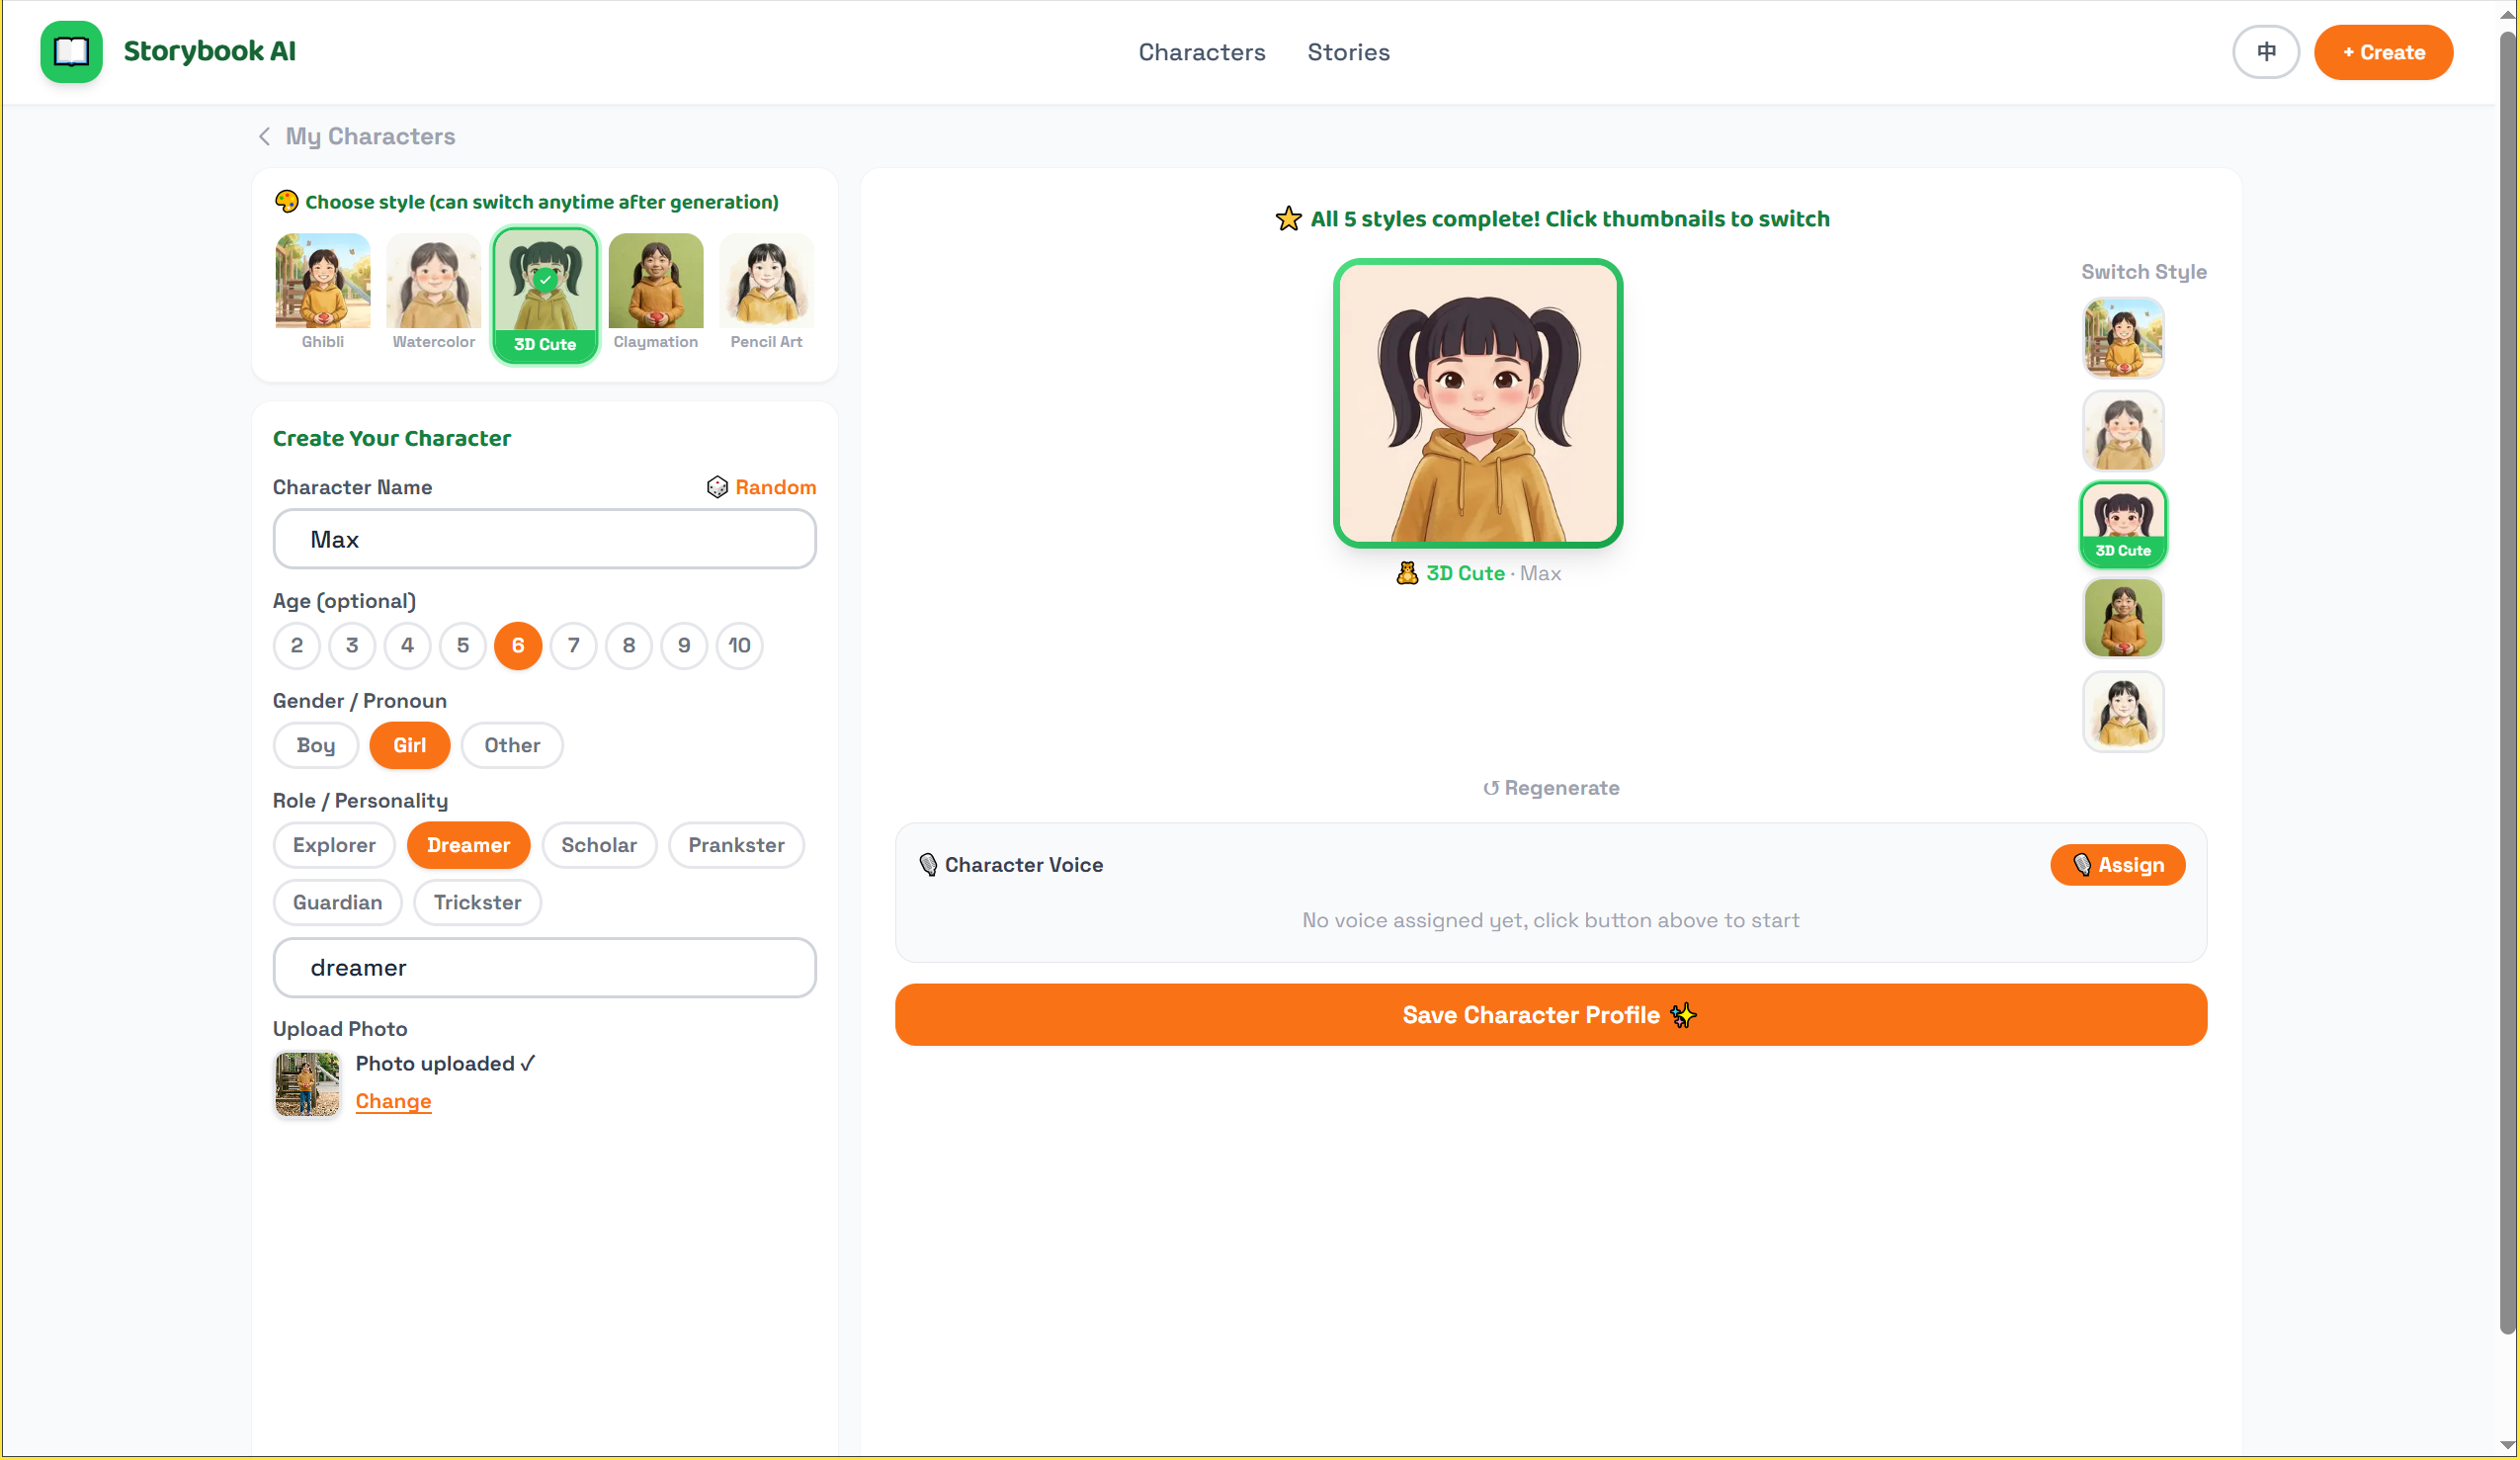
Task: Click the language switch 中 button
Action: (2265, 52)
